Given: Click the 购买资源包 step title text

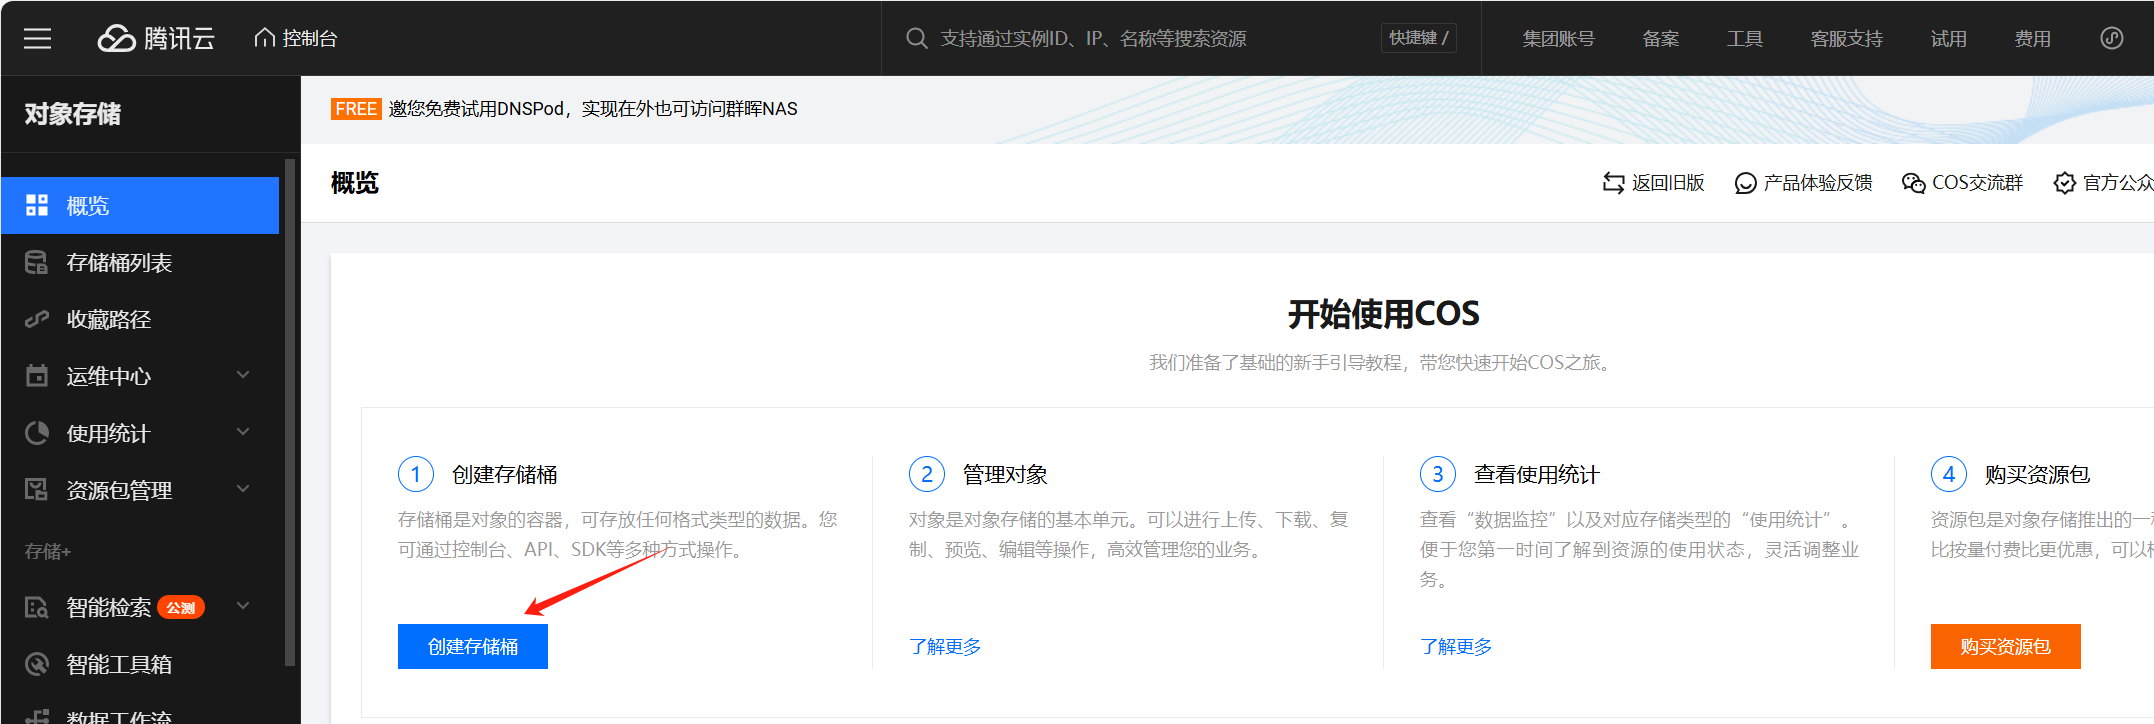Looking at the screenshot, I should click(x=2037, y=475).
